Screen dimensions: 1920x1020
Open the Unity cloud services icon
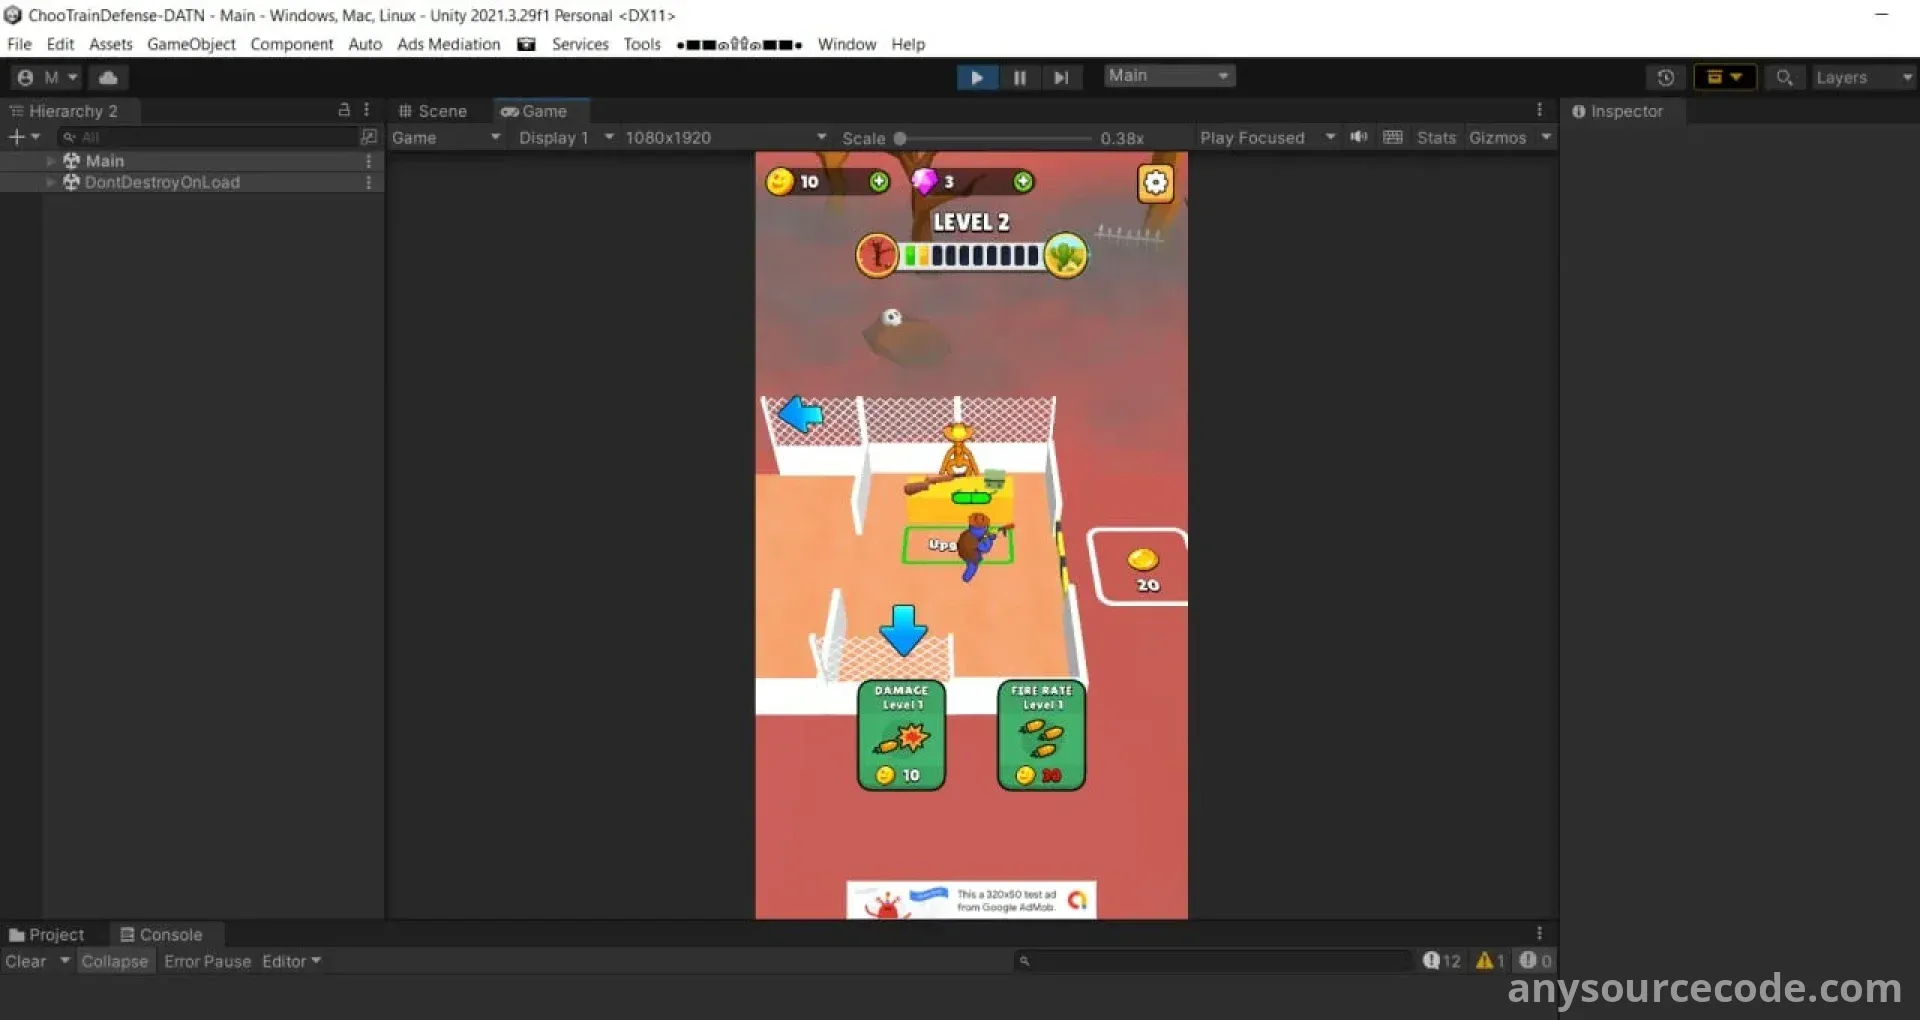click(108, 78)
